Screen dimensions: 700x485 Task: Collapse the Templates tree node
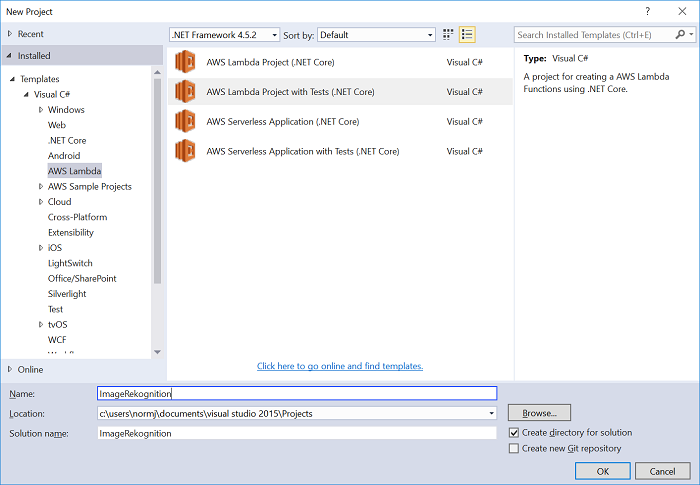click(x=12, y=79)
